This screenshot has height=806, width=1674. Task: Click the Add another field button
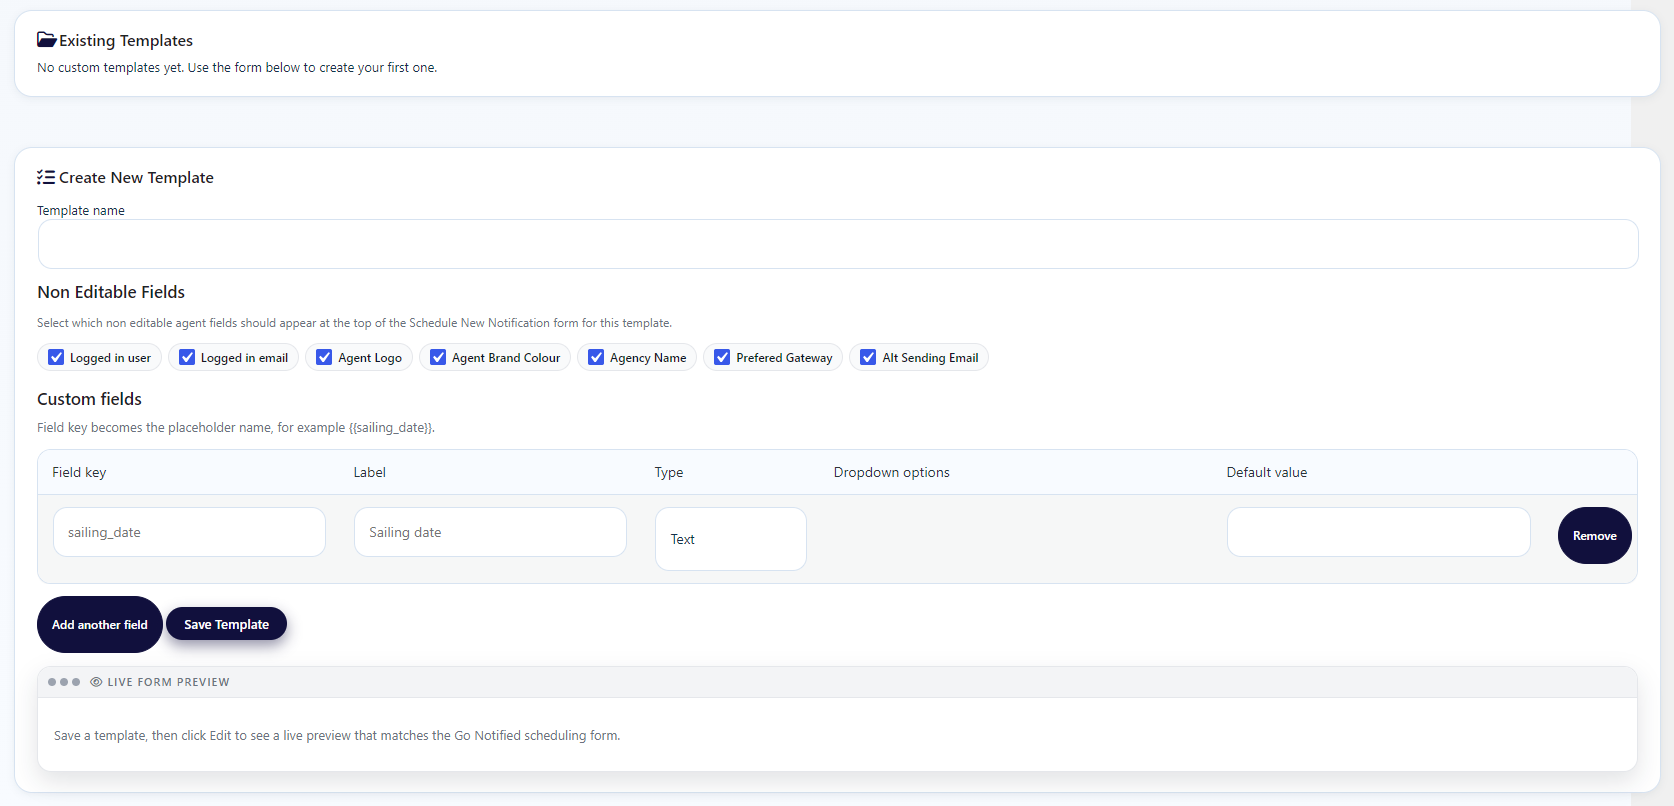click(100, 624)
